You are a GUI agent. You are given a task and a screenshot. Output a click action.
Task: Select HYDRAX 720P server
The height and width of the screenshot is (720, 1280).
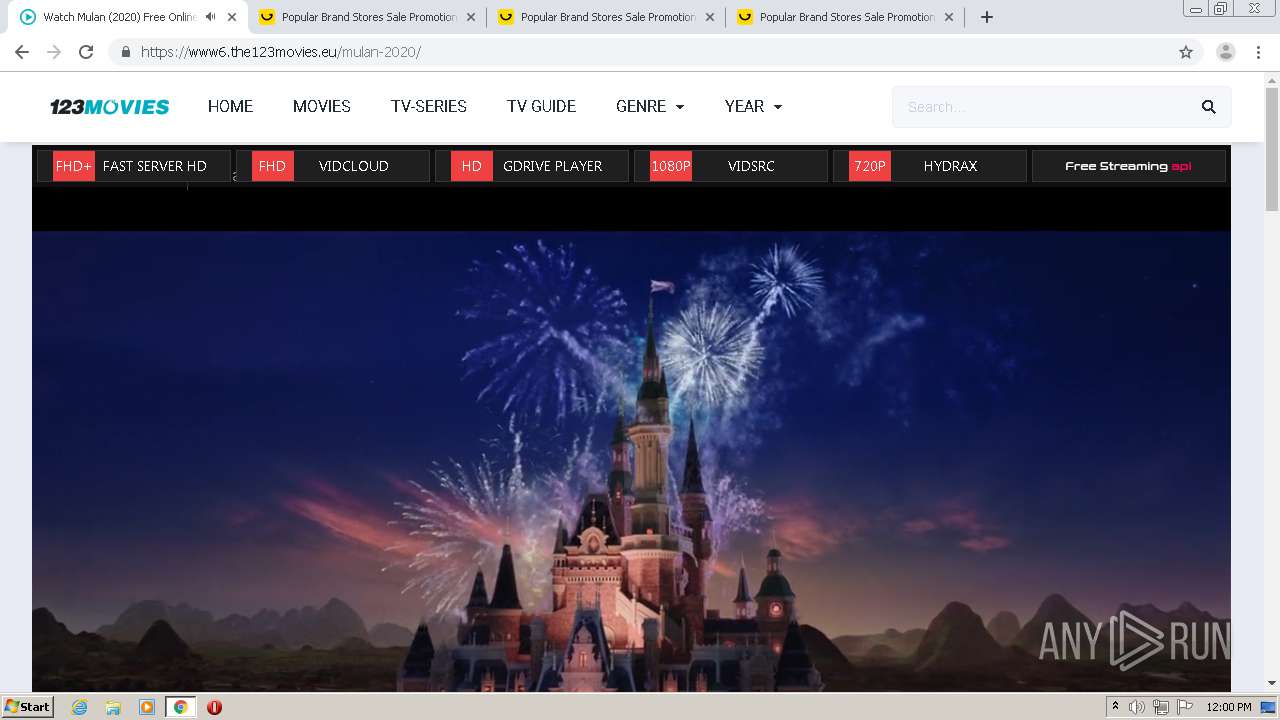[x=930, y=166]
